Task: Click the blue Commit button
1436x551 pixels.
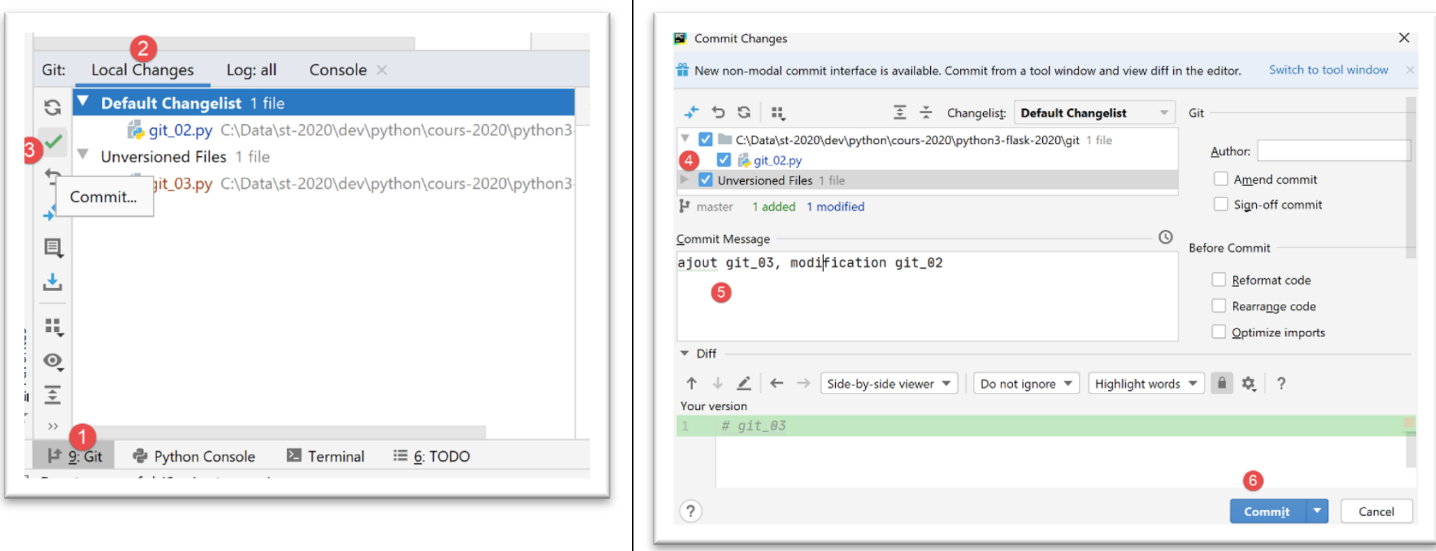Action: pos(1266,511)
